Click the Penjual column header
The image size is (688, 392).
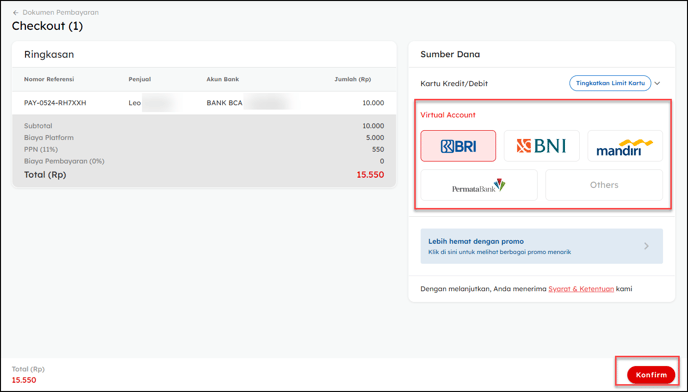point(140,79)
